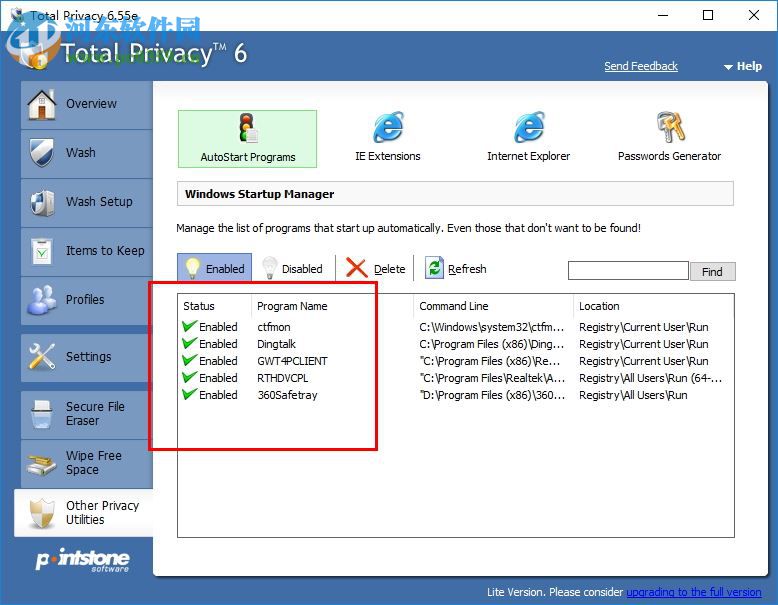The width and height of the screenshot is (778, 605).
Task: Click the "C:\Program Files\Realtek\A... command line
Action: [x=492, y=378]
